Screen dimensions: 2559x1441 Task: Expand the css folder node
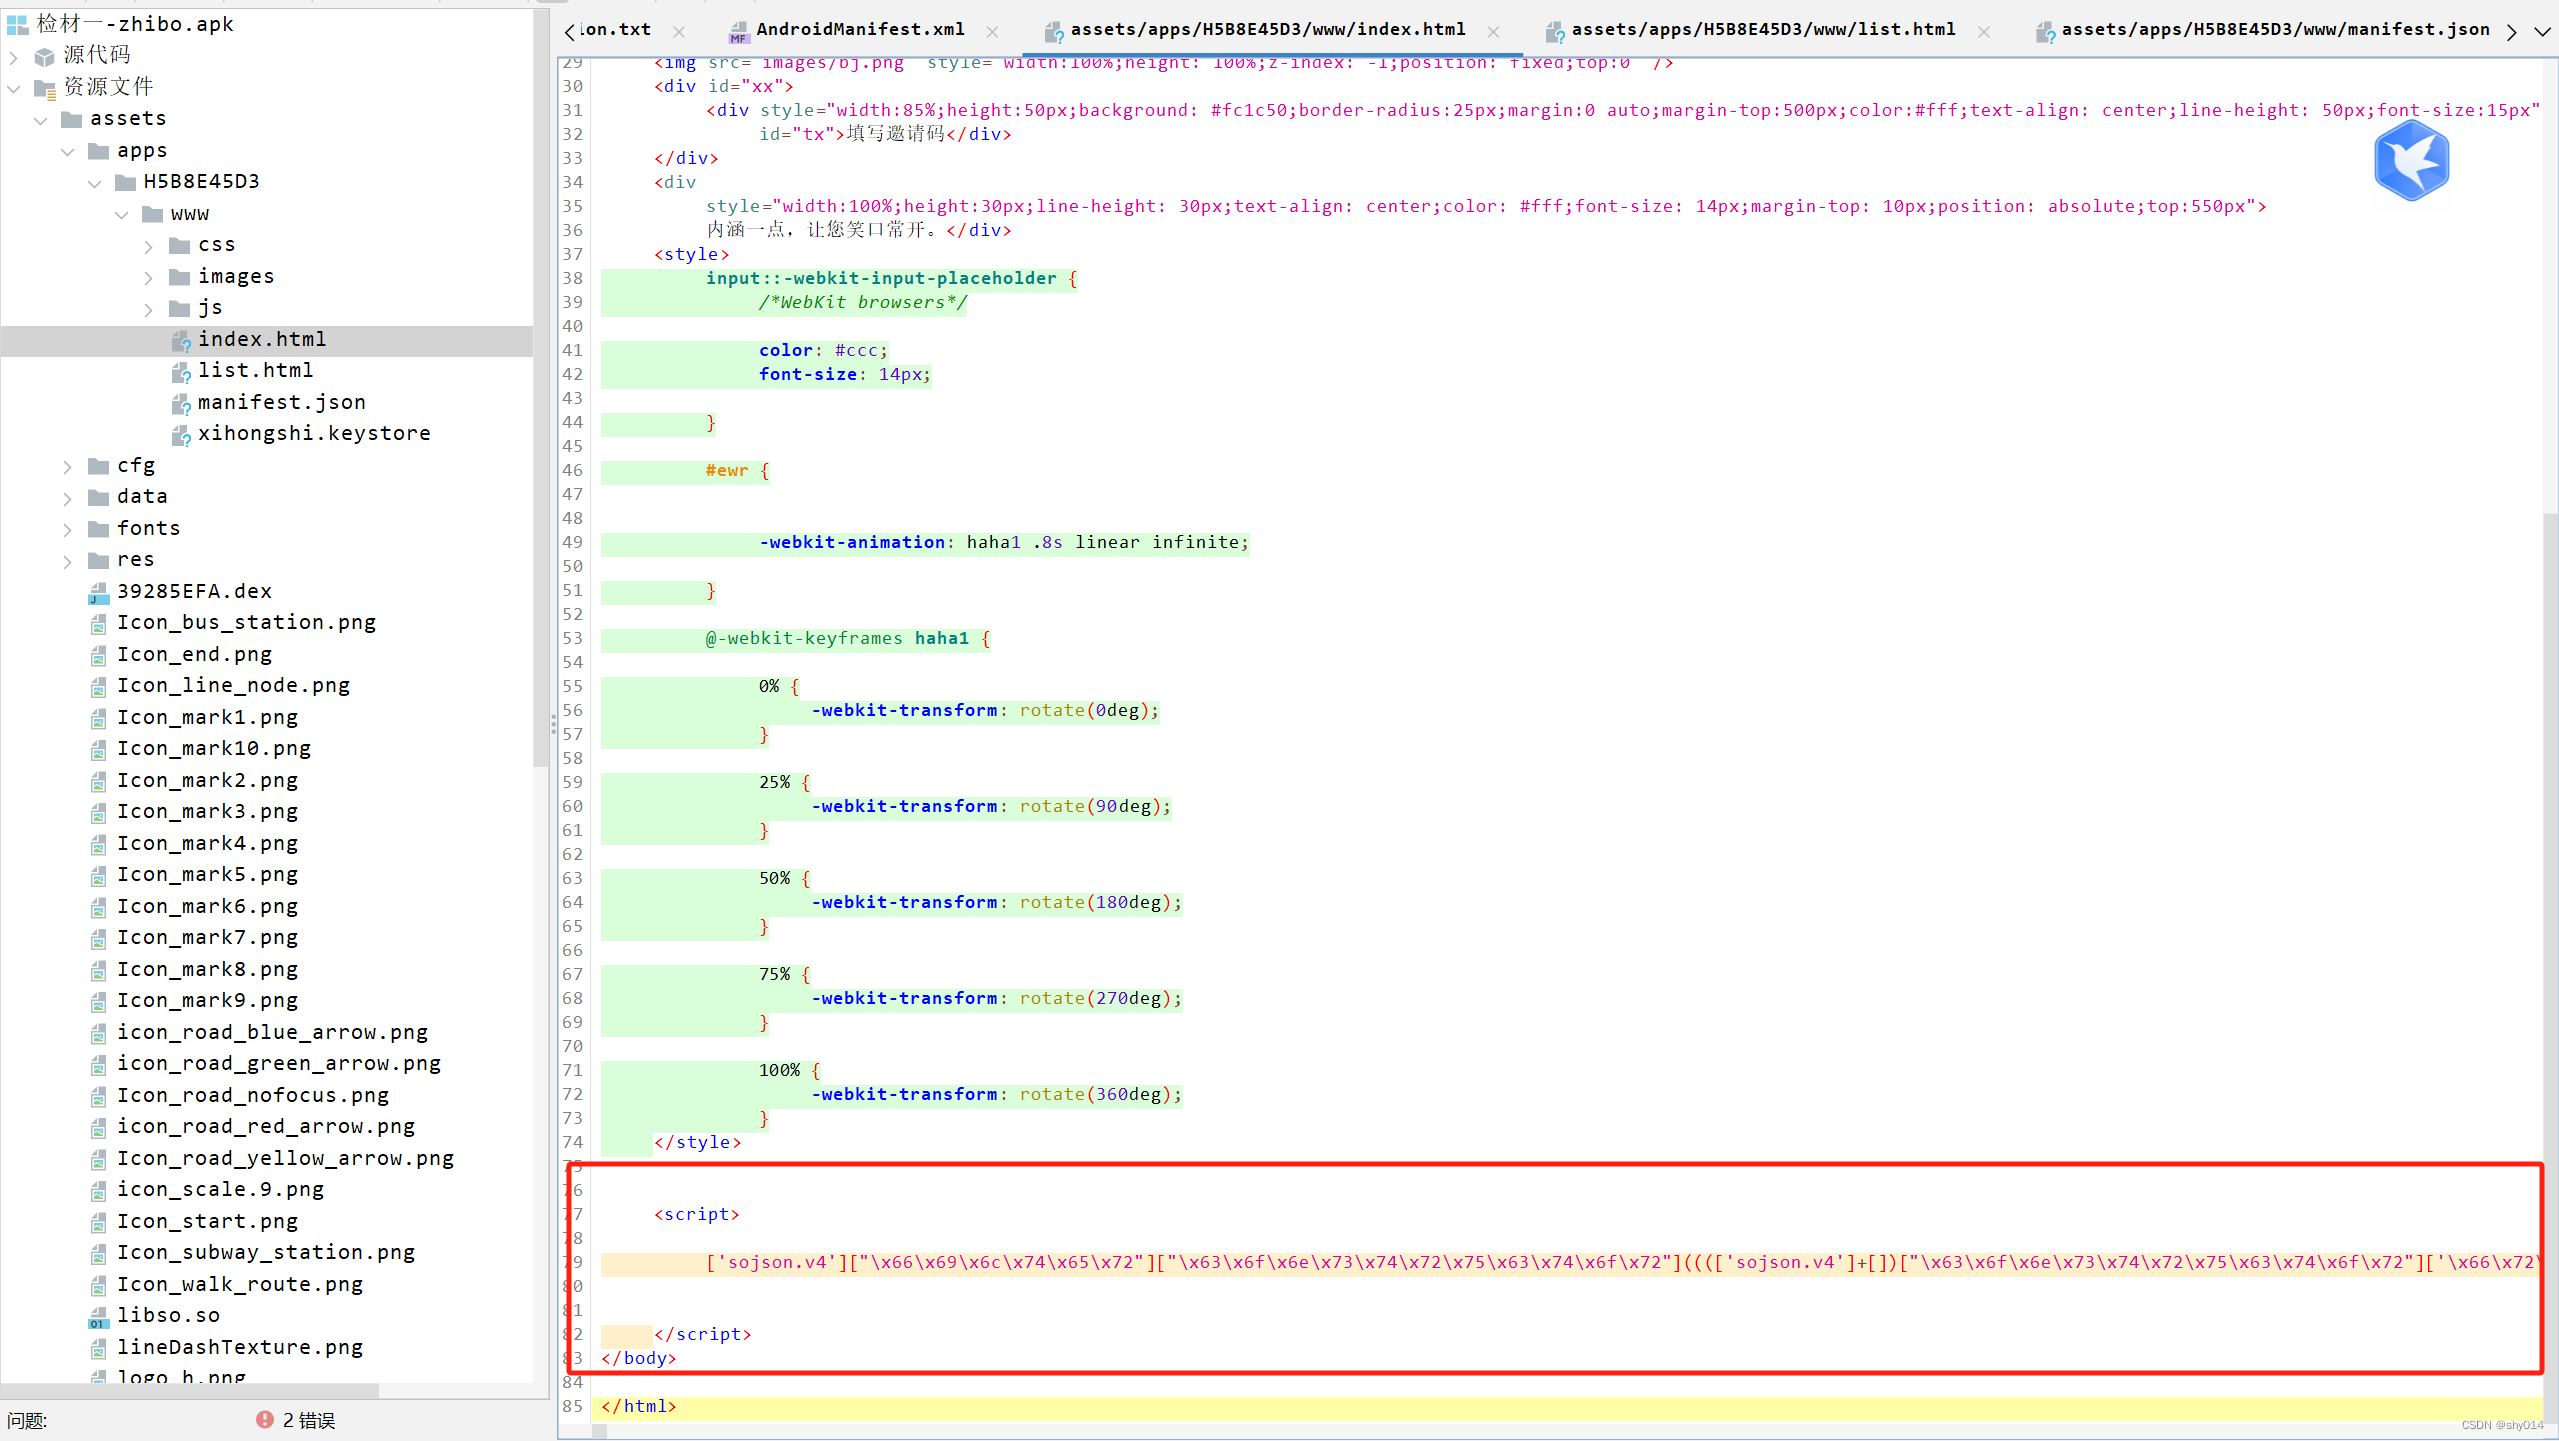(x=149, y=245)
